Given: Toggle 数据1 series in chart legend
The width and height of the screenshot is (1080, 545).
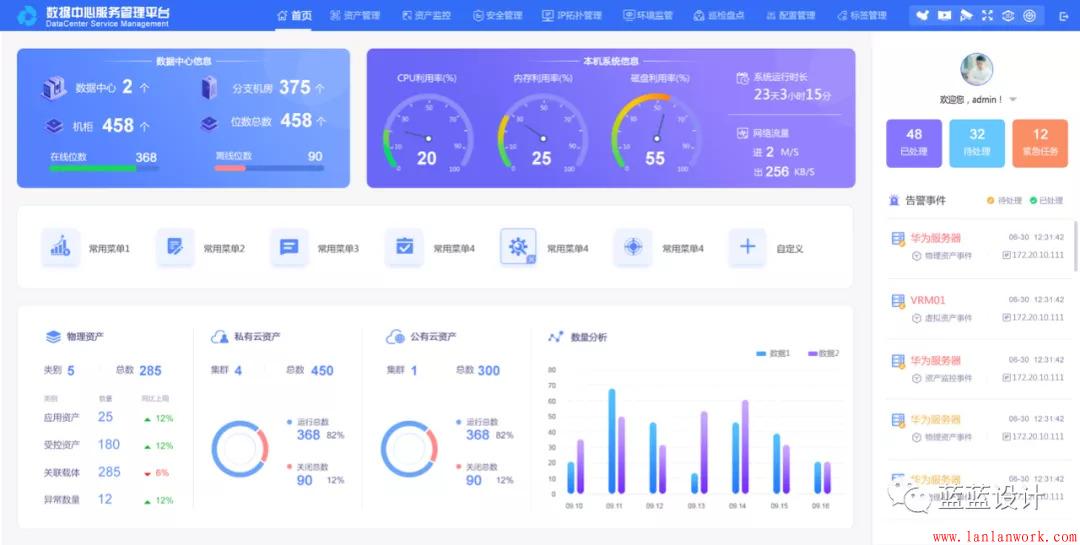Looking at the screenshot, I should coord(774,354).
